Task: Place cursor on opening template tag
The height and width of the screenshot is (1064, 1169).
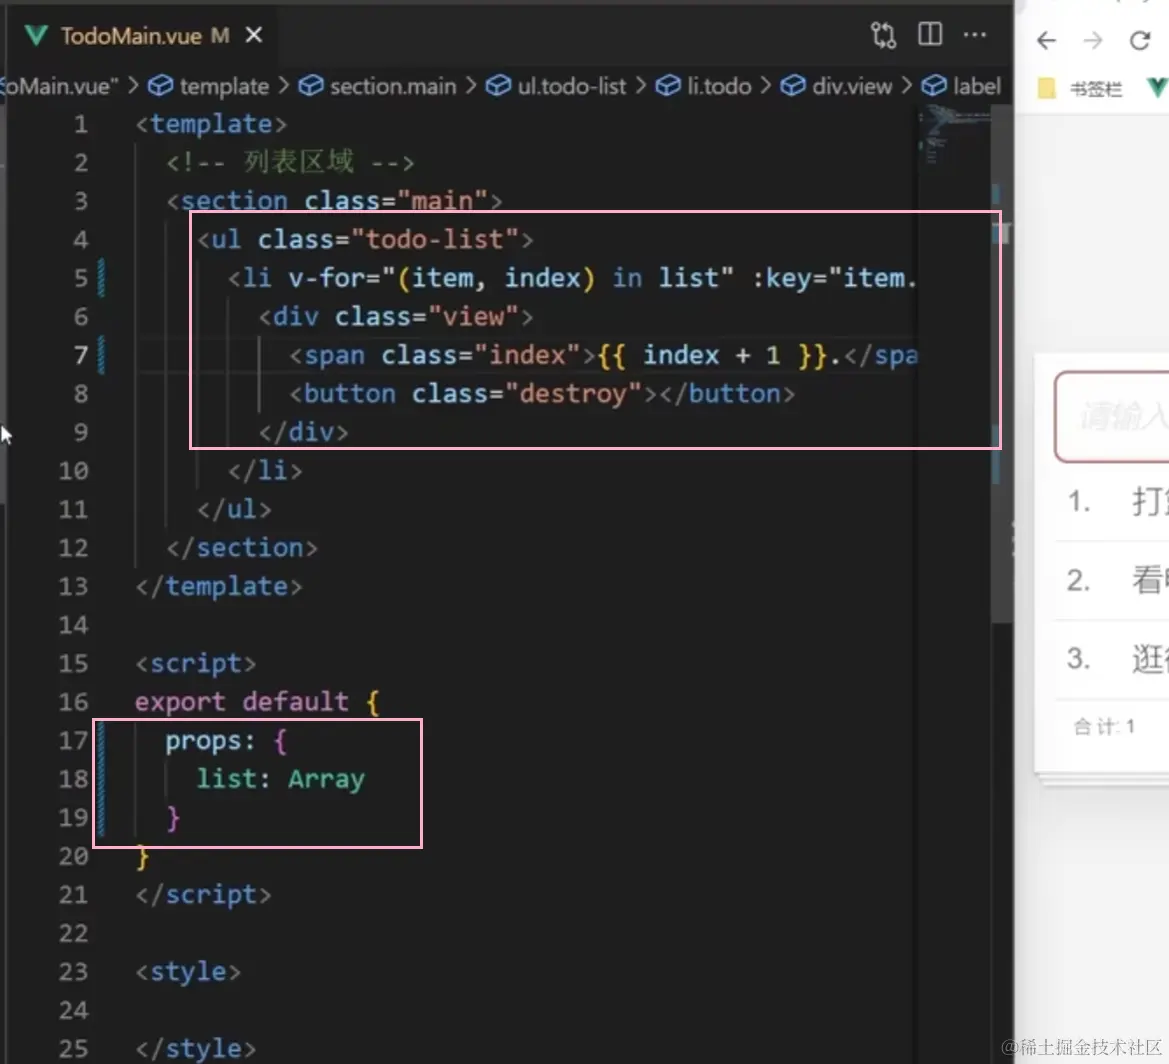Action: [x=211, y=124]
